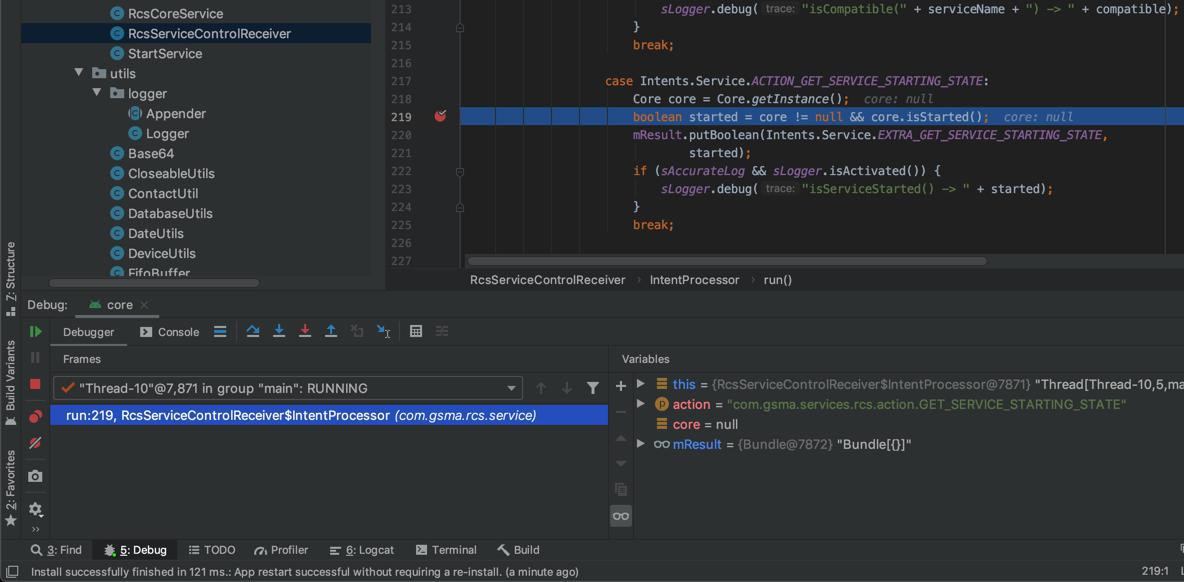Click Show Execution Point icon
Screen dimensions: 1184x582
pos(220,331)
